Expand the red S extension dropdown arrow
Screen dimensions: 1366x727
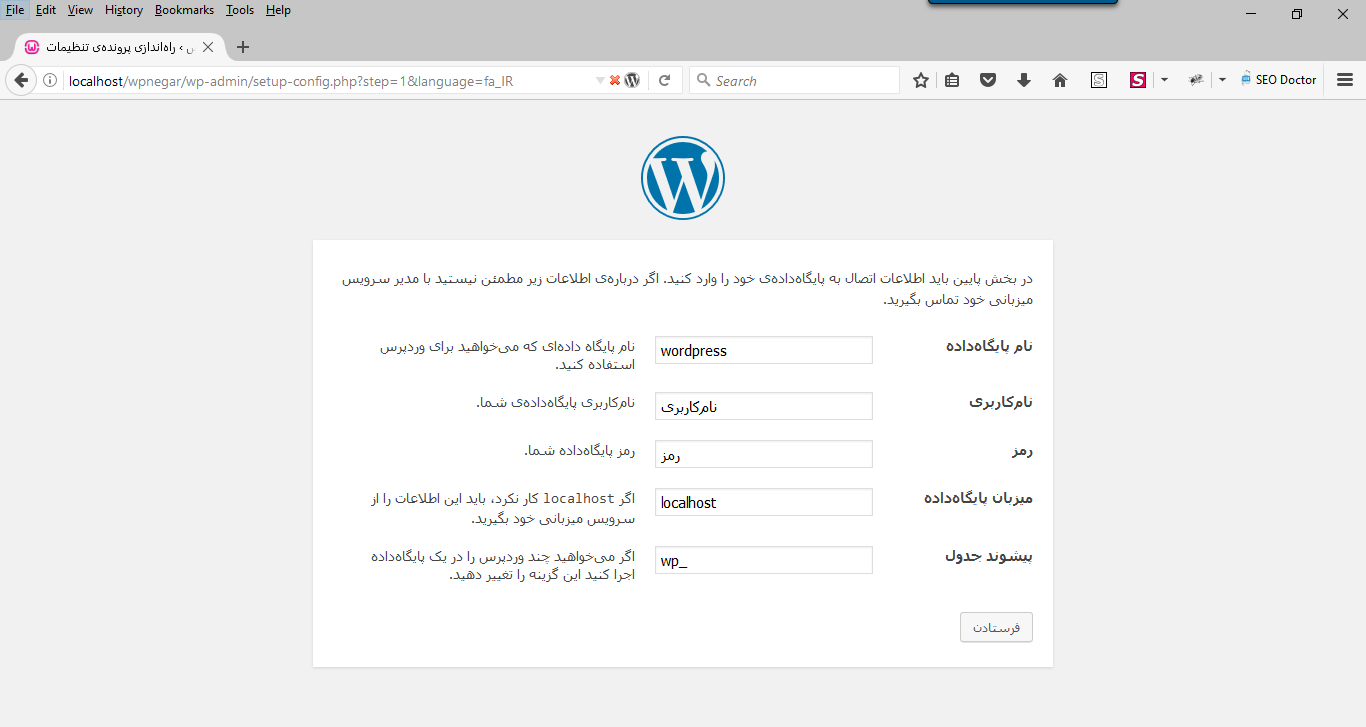[x=1164, y=80]
